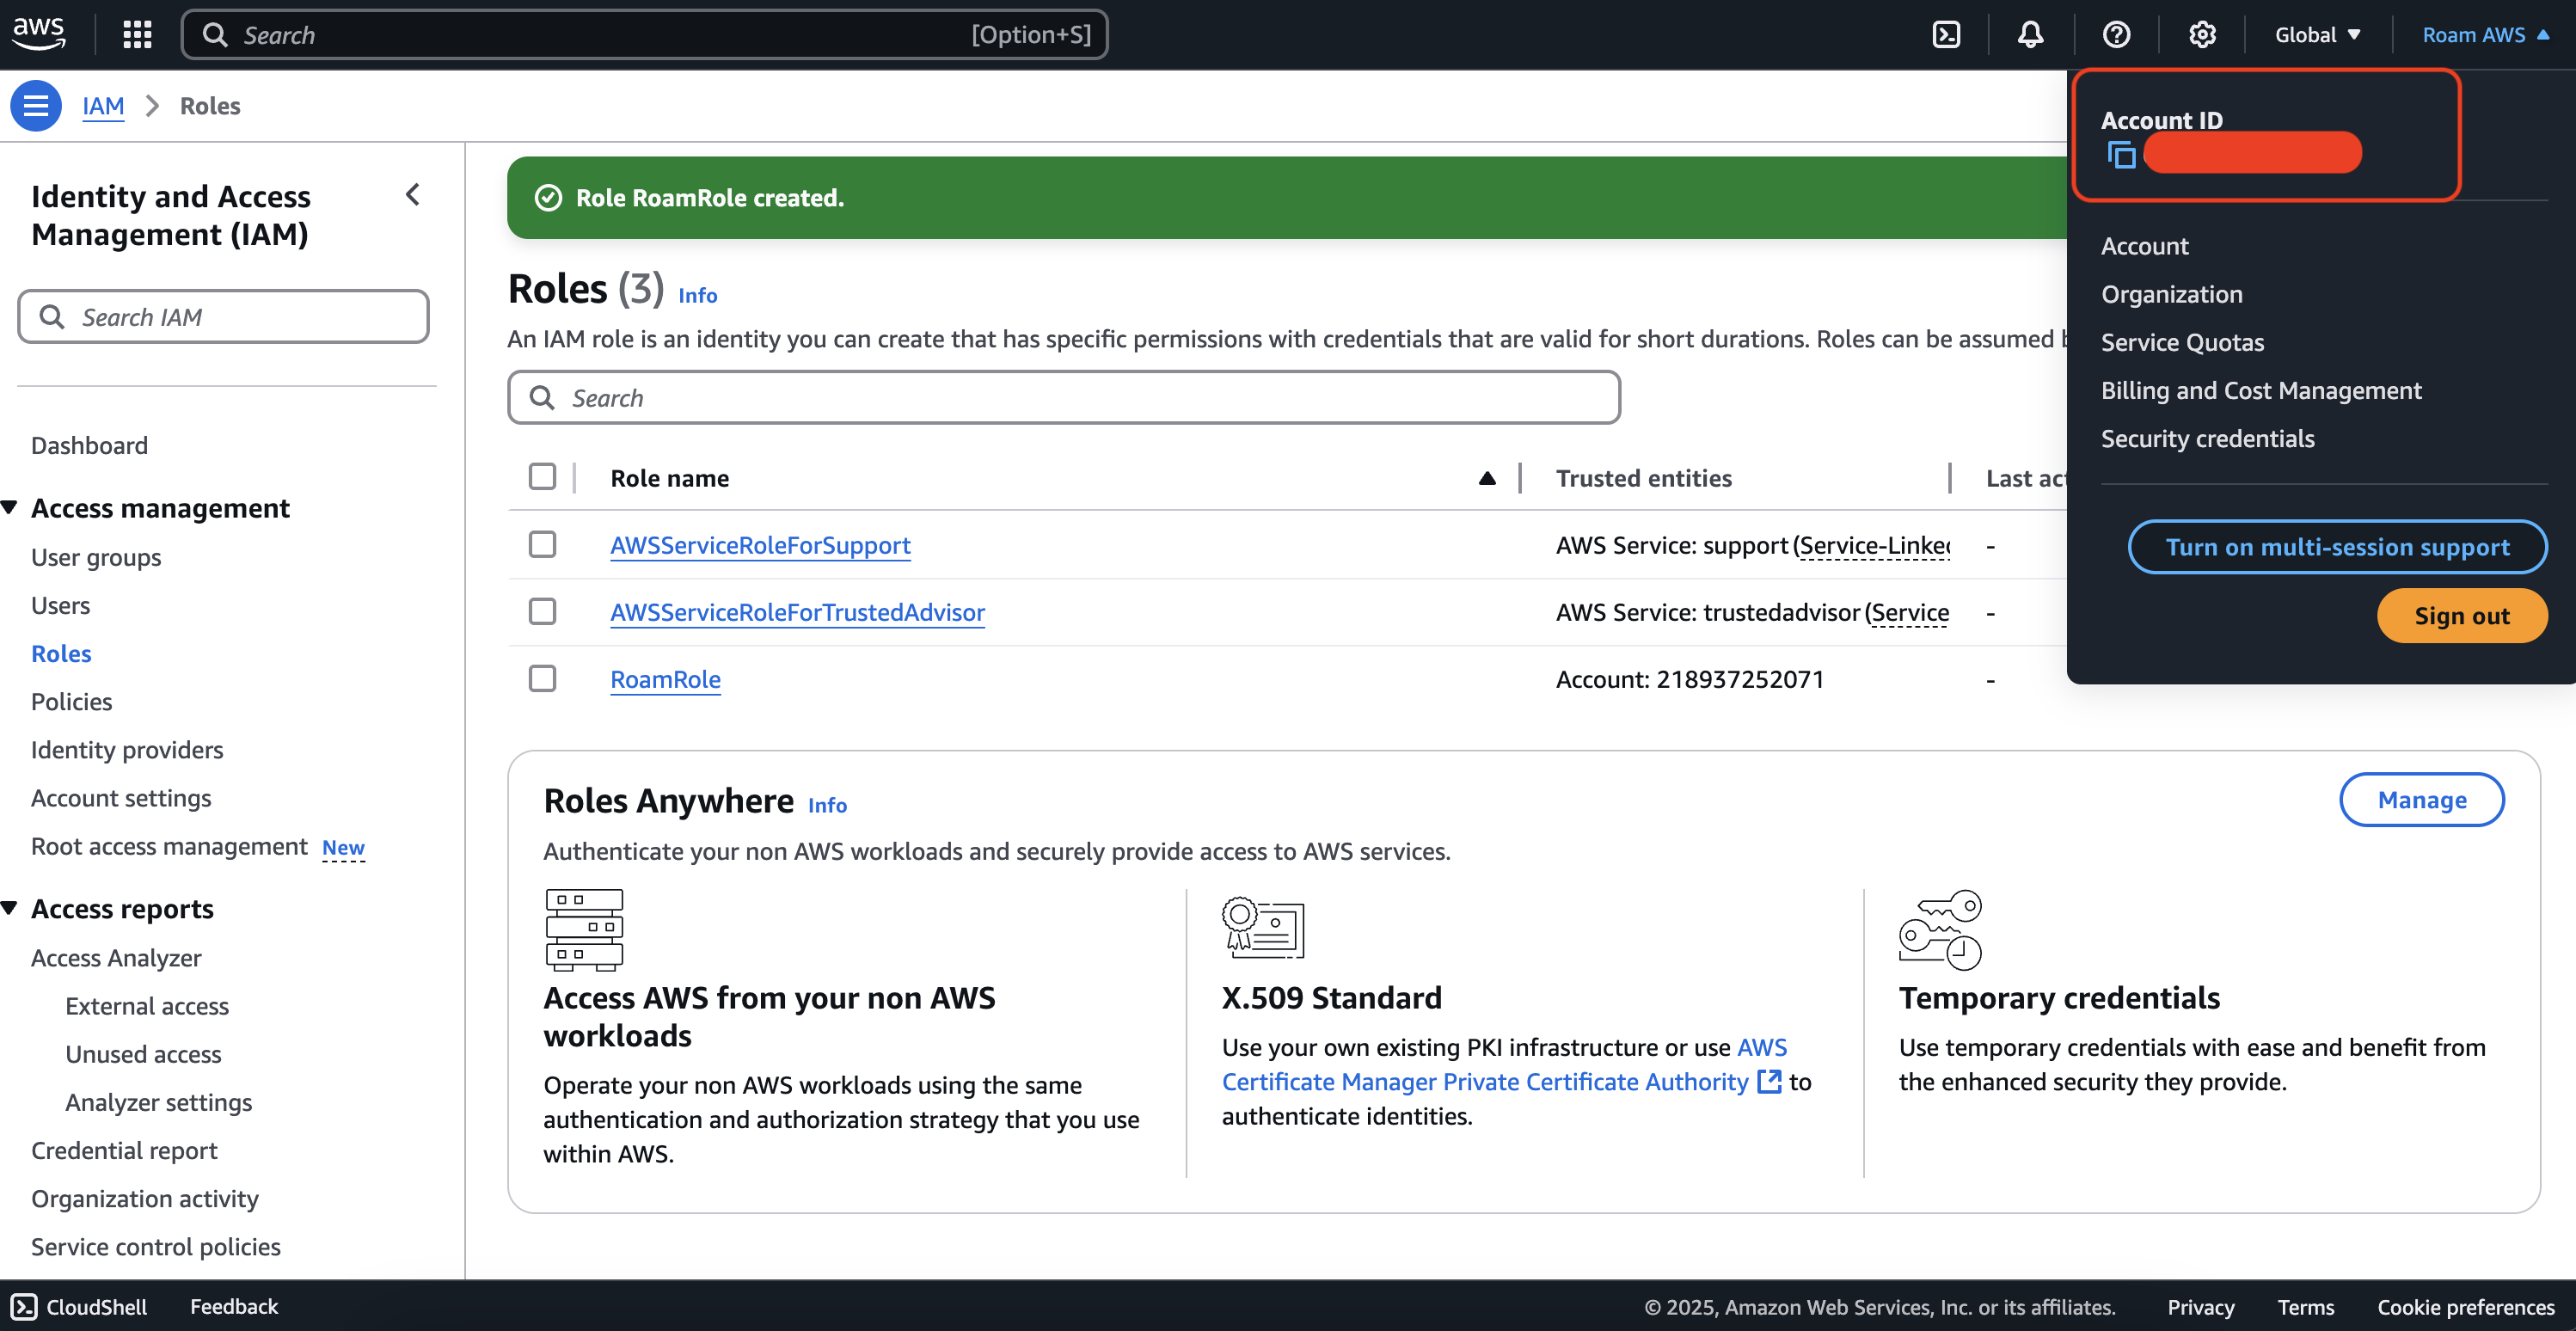
Task: Select all roles header checkbox
Action: pos(542,477)
